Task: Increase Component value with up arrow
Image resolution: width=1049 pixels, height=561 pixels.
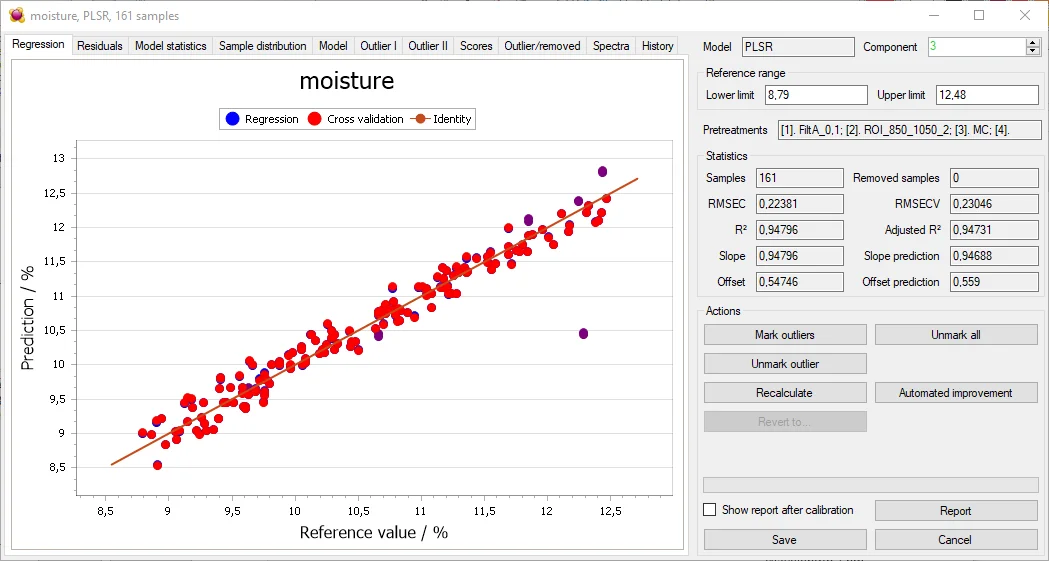Action: (1033, 42)
